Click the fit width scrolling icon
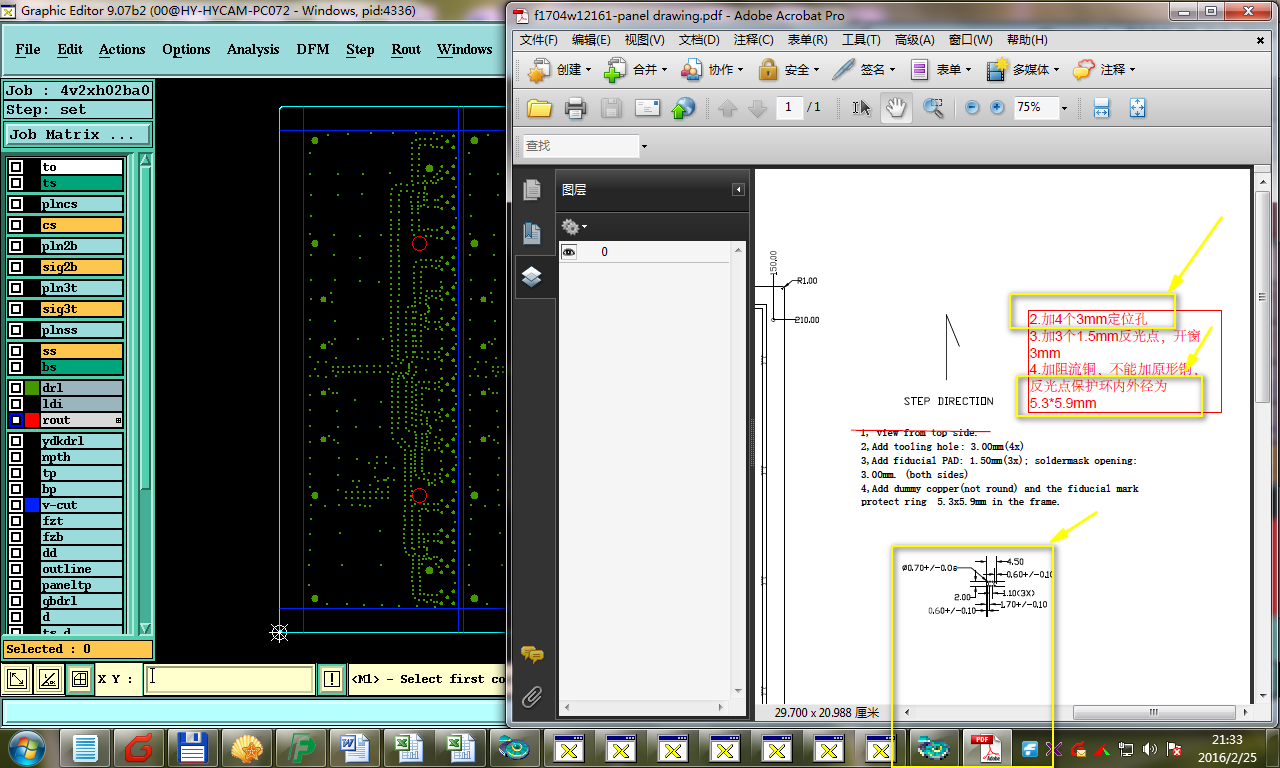The image size is (1280, 768). pos(1101,108)
